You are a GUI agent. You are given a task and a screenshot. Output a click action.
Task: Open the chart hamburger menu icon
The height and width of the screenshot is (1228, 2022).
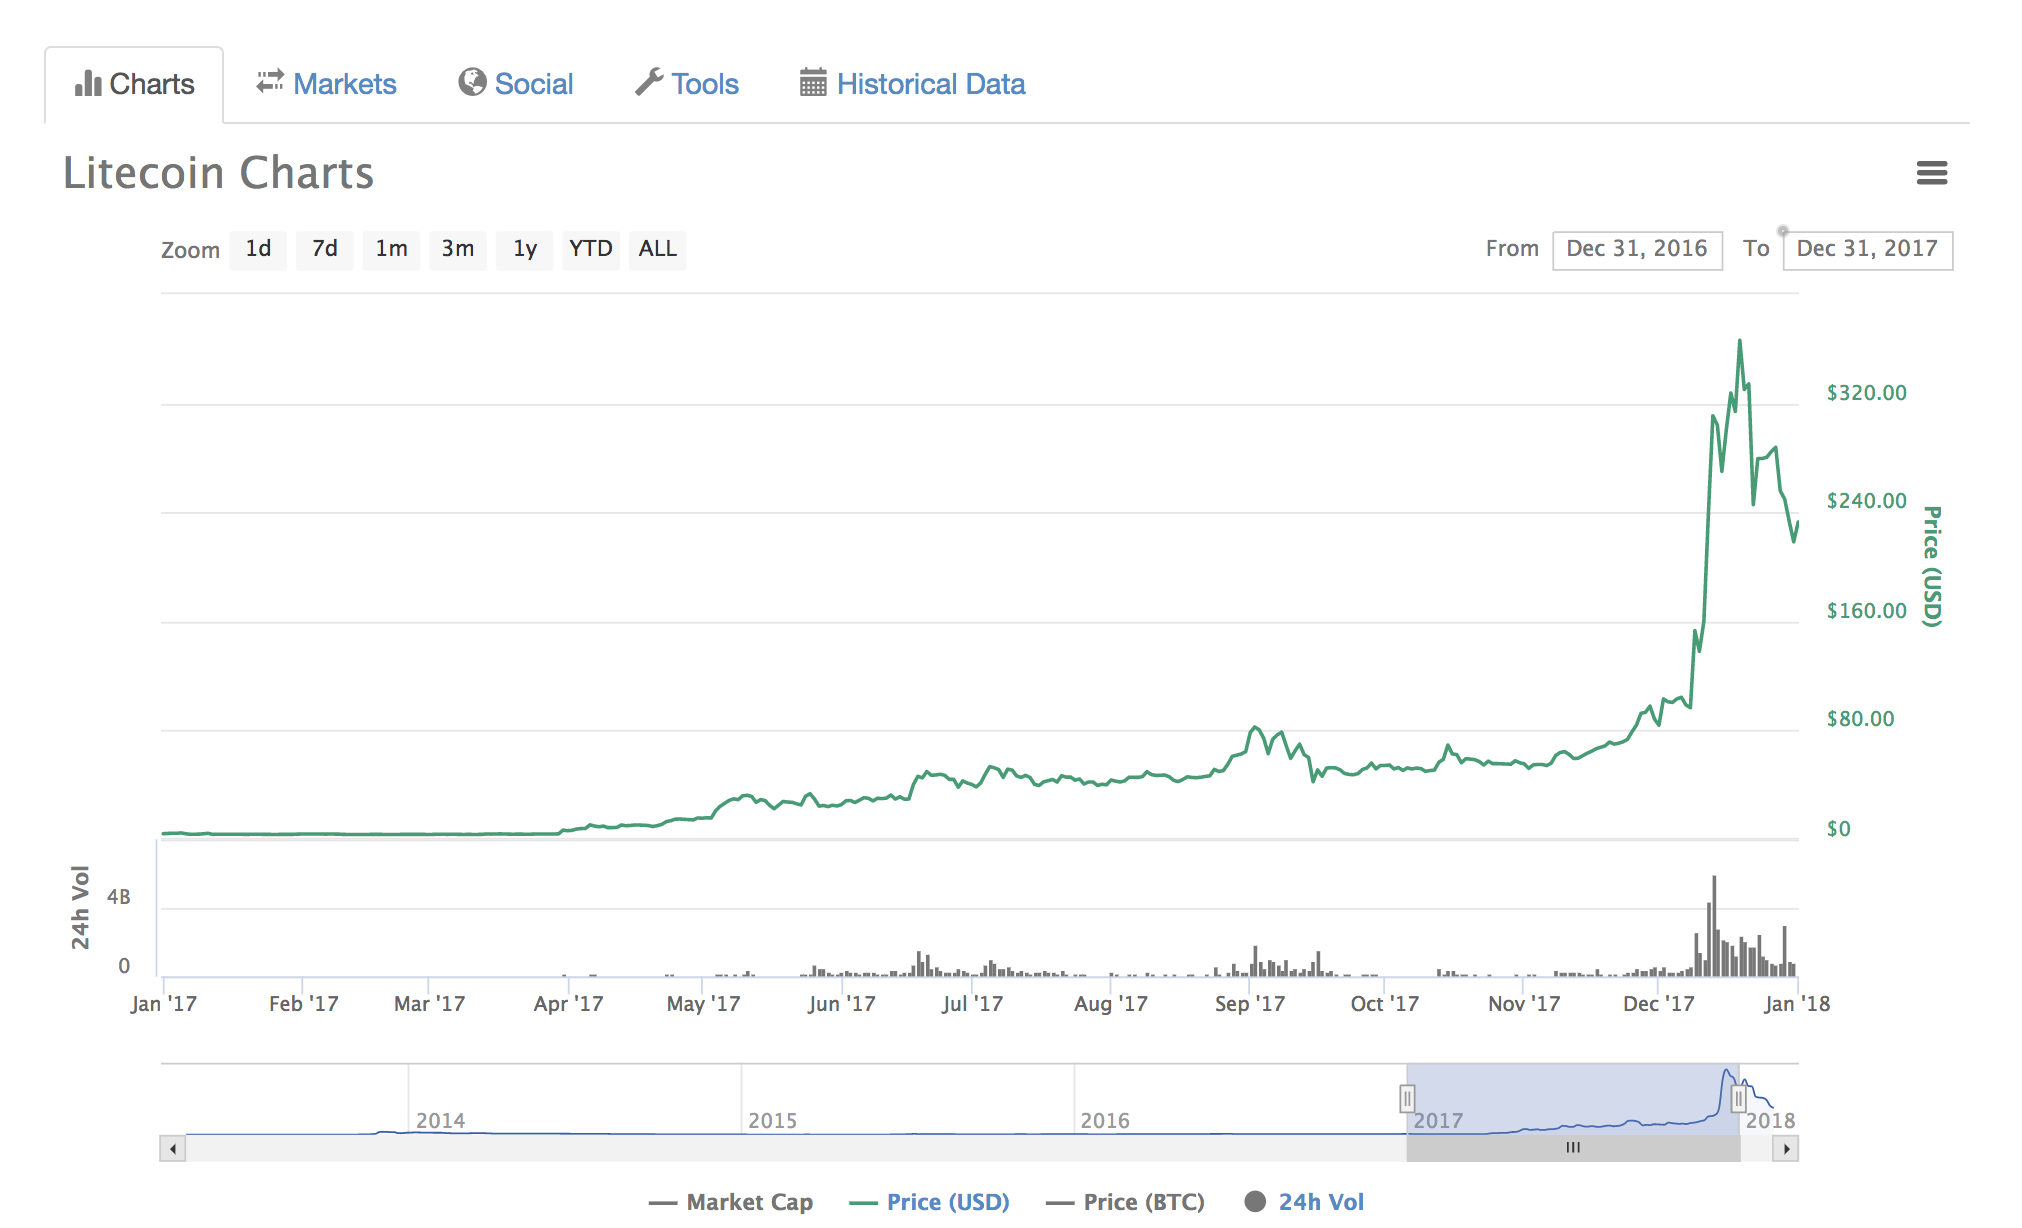click(1931, 173)
